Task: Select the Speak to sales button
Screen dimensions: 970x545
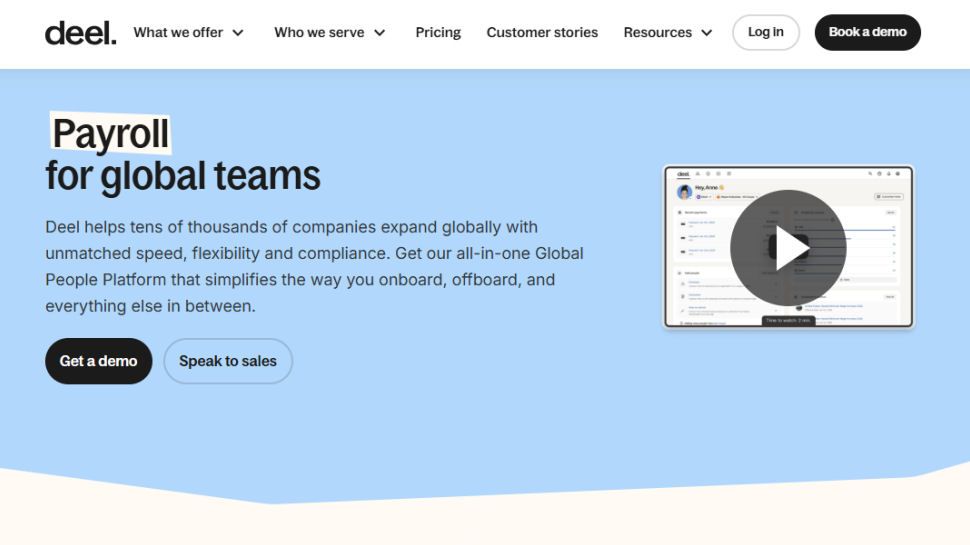Action: (228, 361)
